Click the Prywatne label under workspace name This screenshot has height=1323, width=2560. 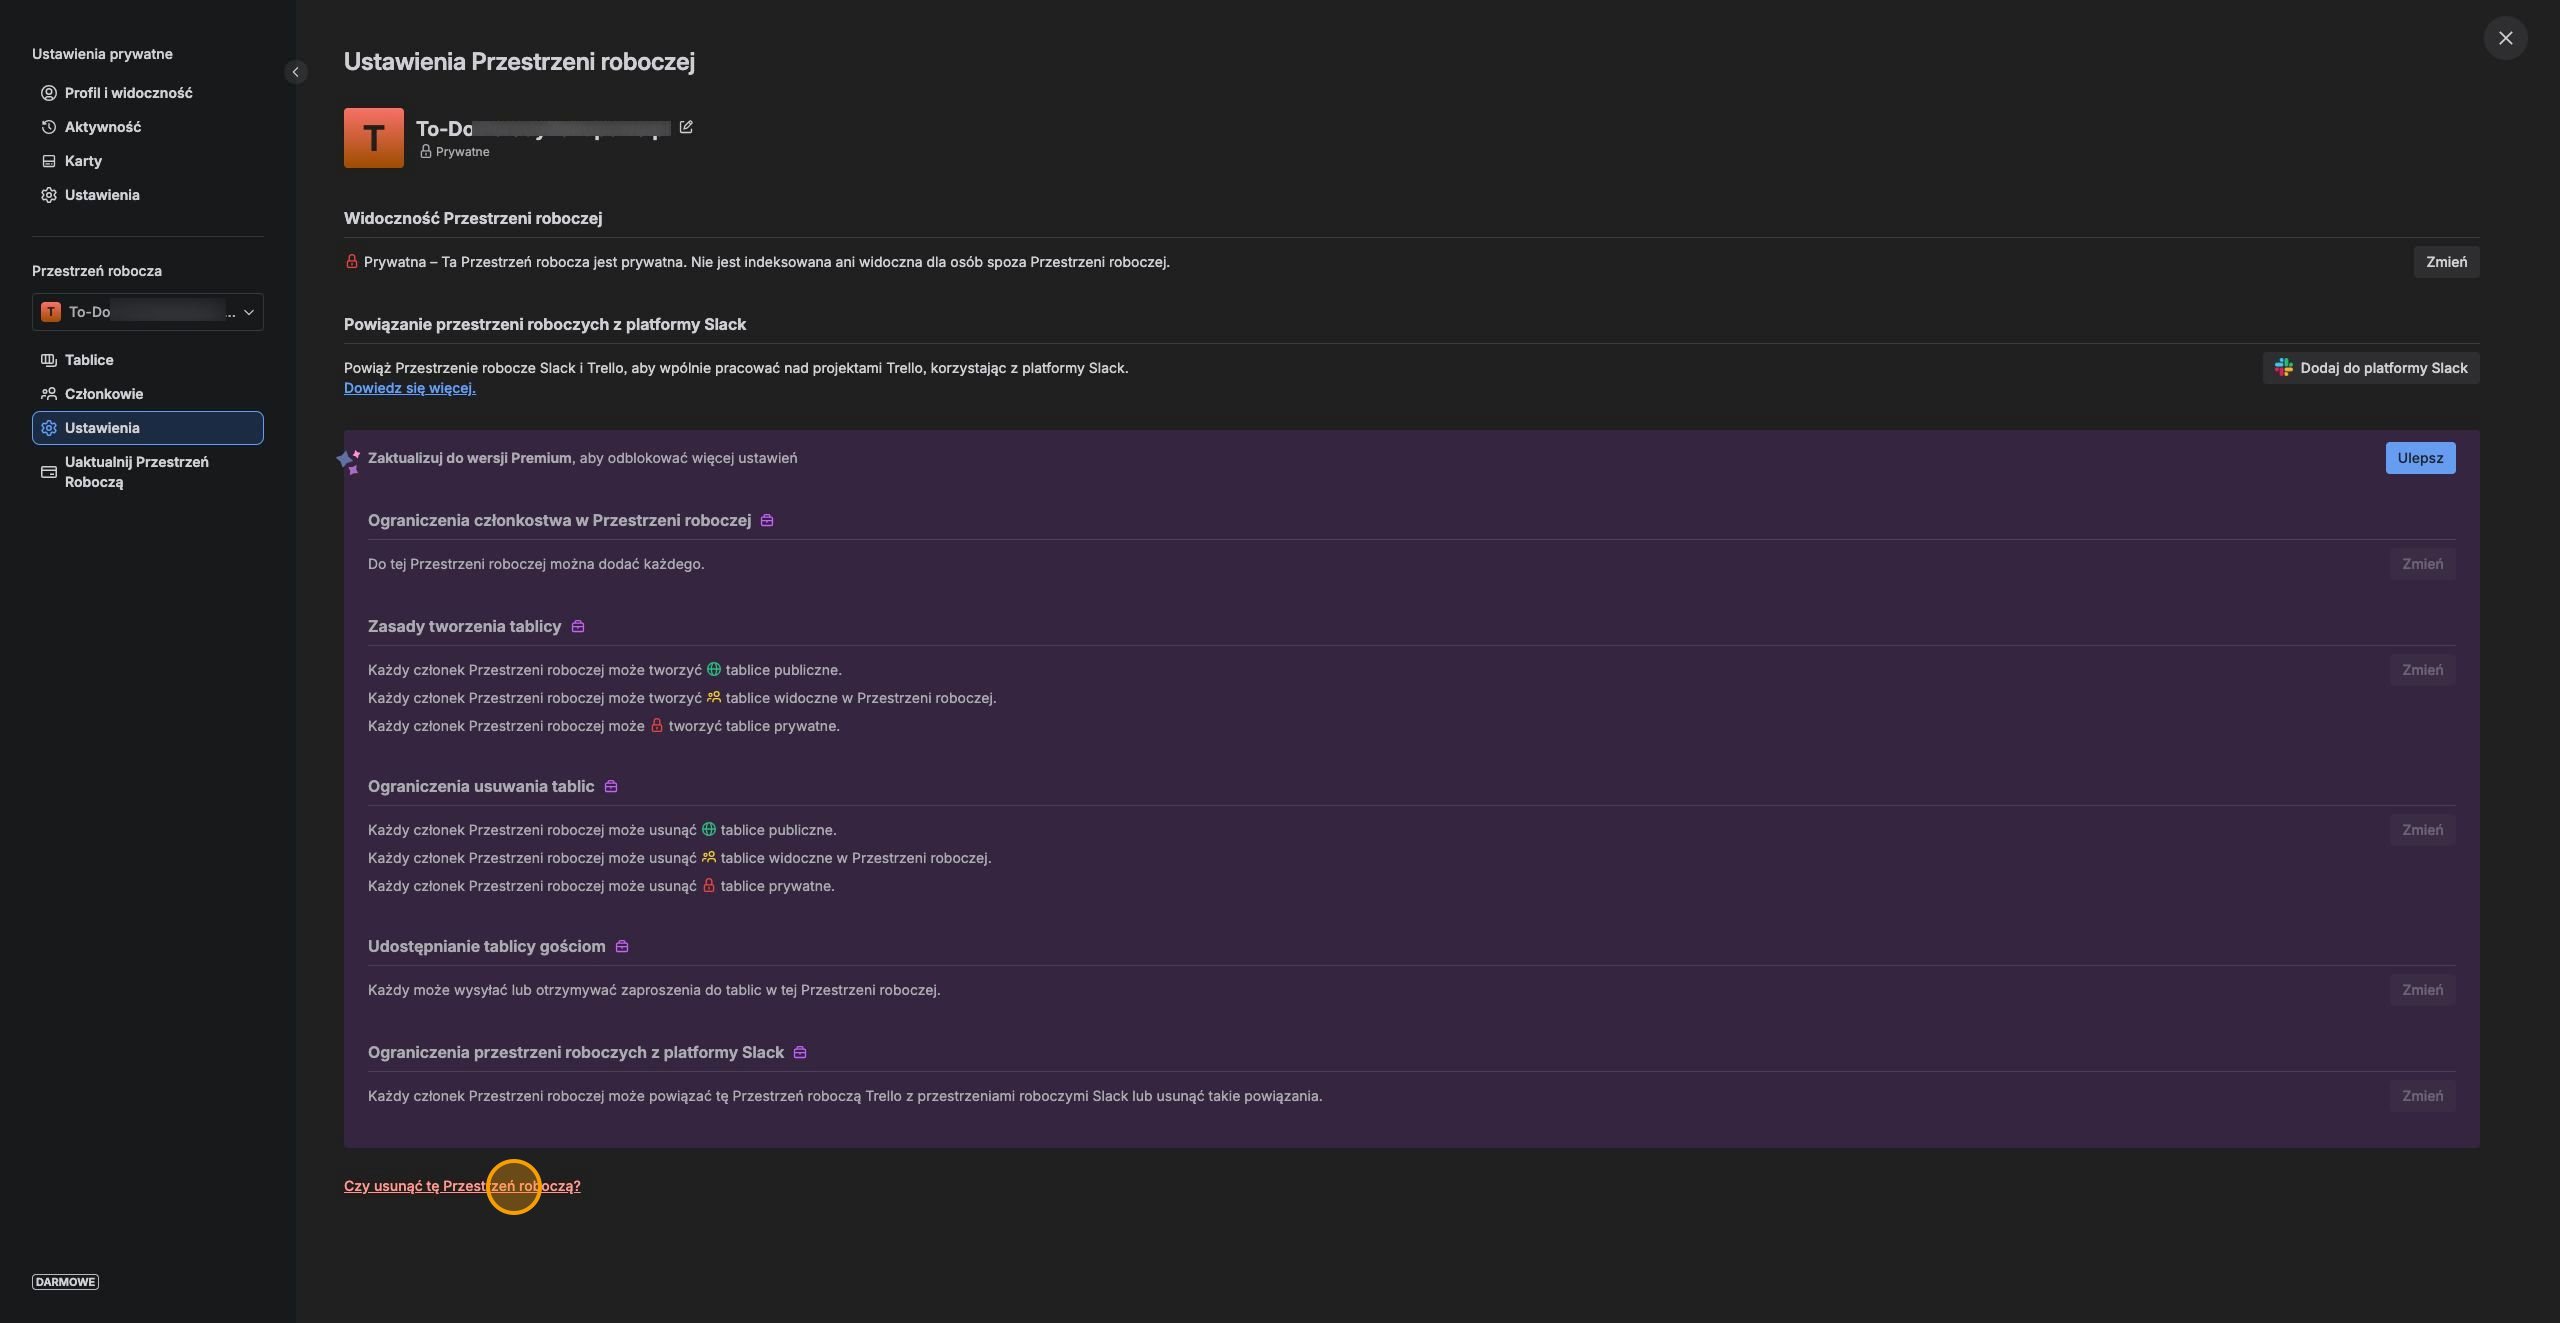click(x=462, y=152)
